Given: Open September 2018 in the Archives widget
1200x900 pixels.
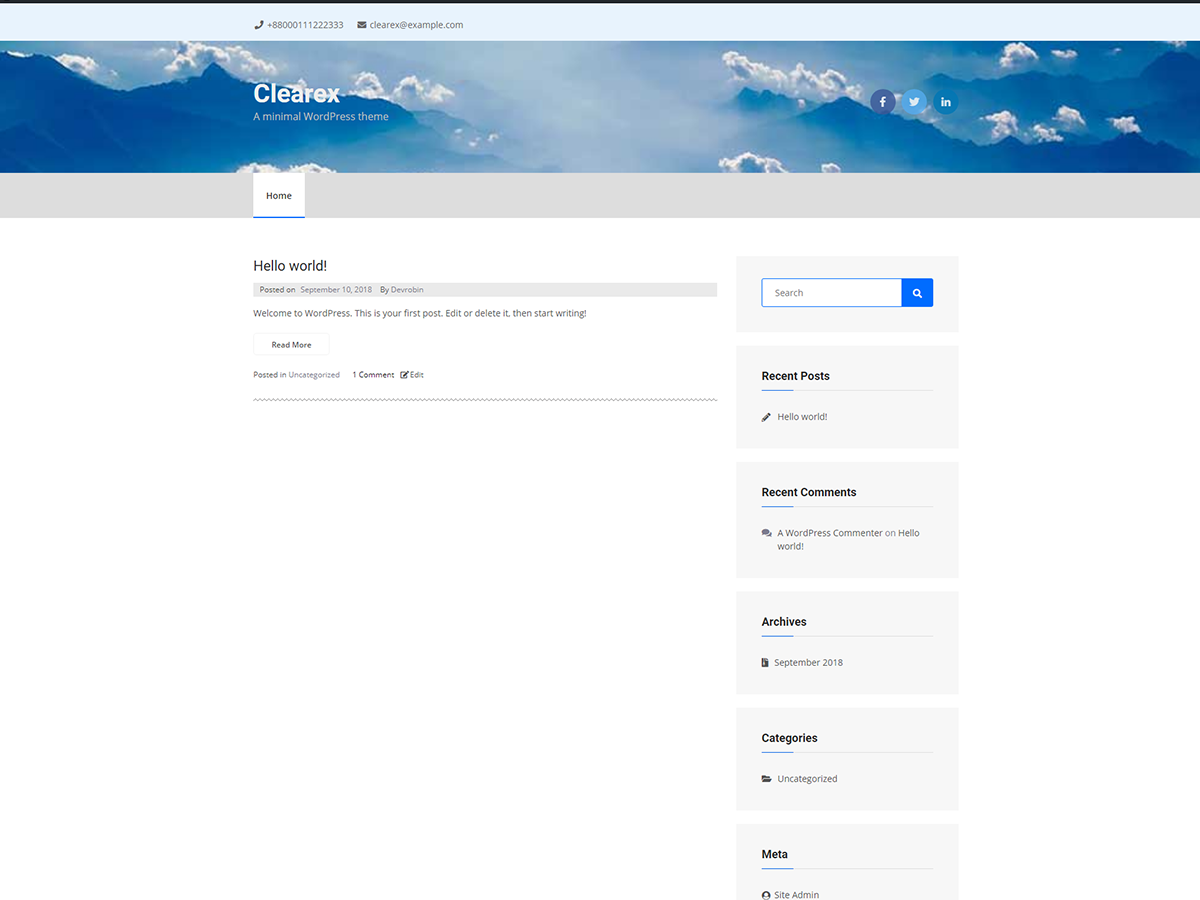Looking at the screenshot, I should coord(808,662).
